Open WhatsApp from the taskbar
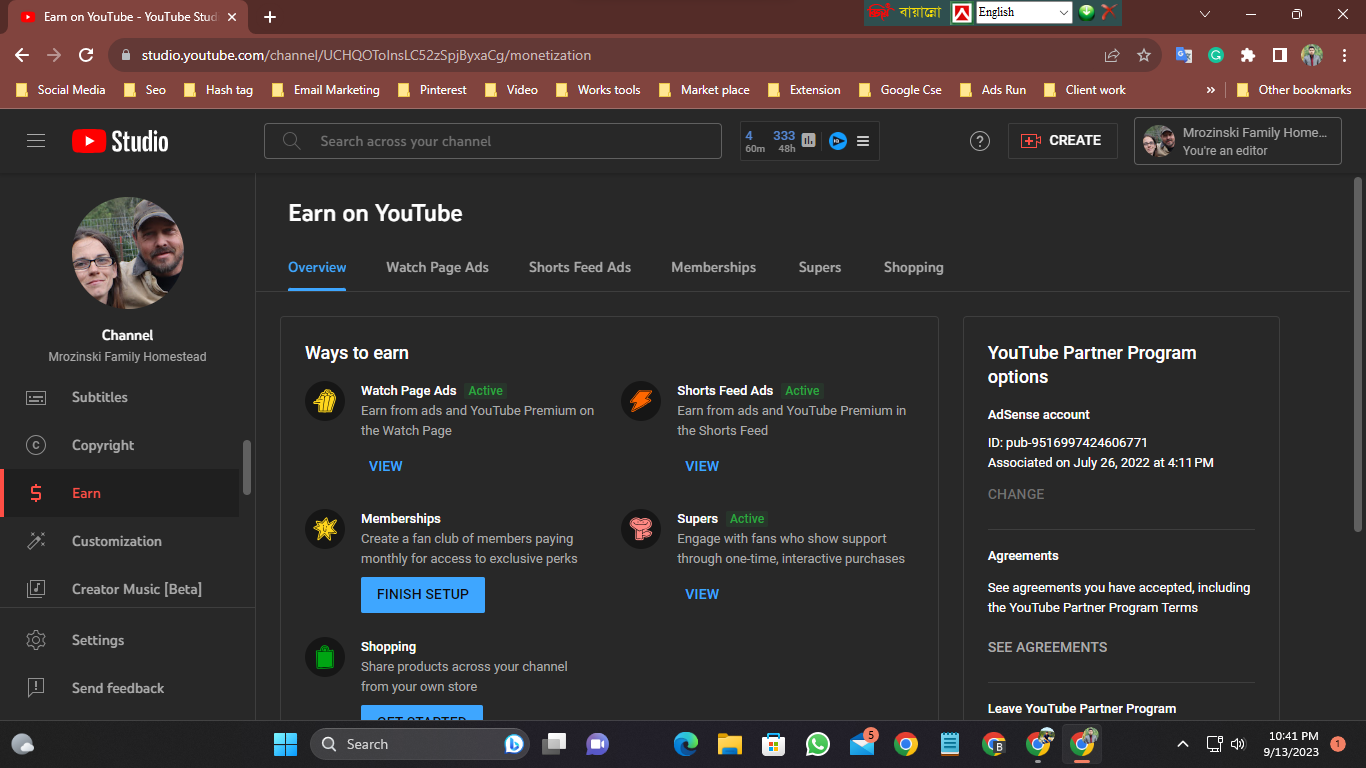 click(818, 744)
